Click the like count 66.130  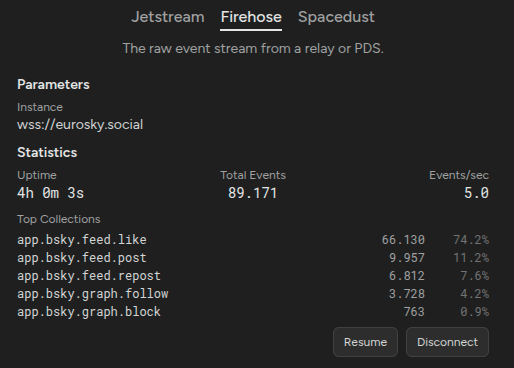click(403, 240)
